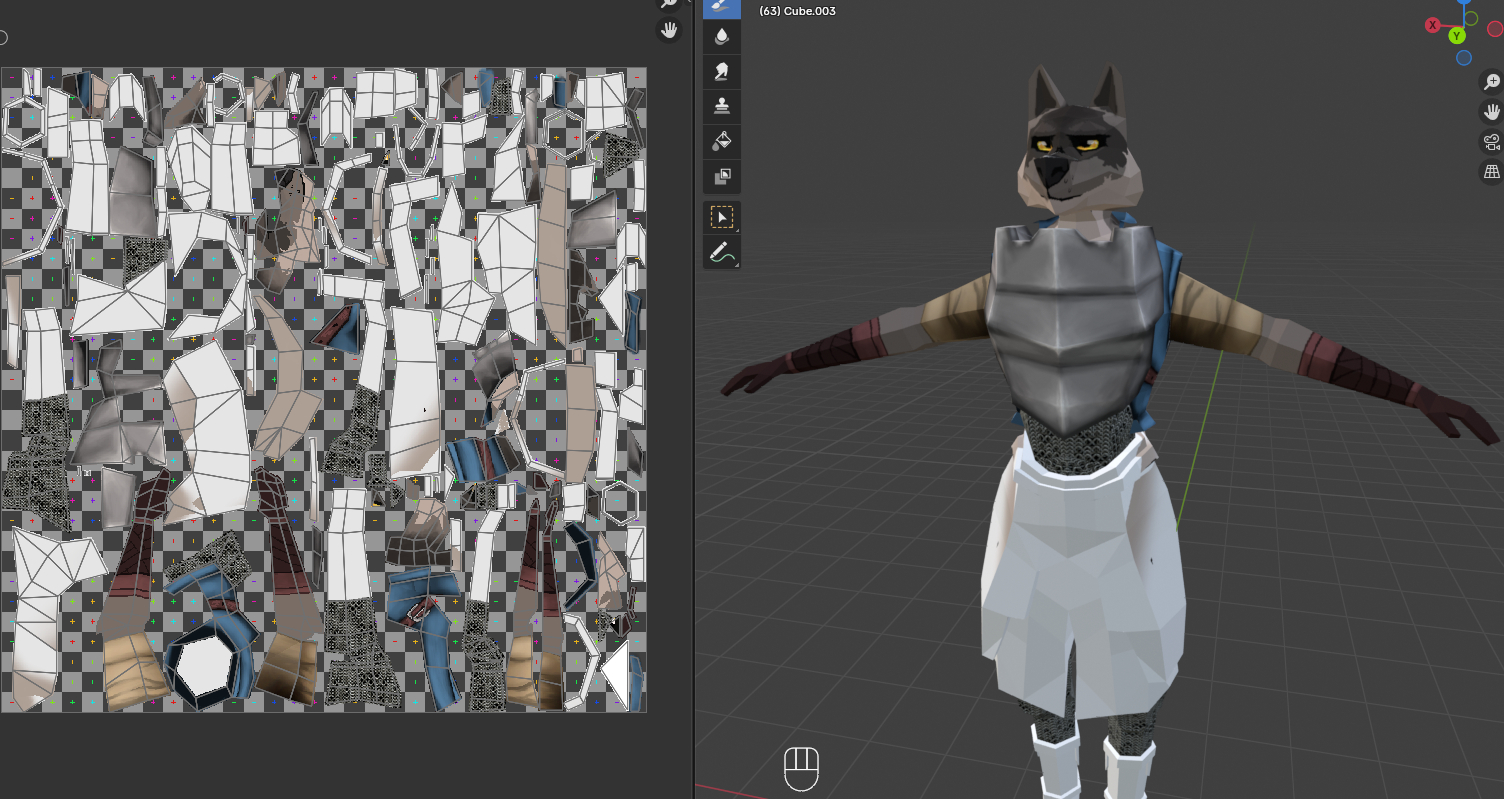Viewport: 1504px width, 799px height.
Task: Pick the Fill paint bucket tool
Action: click(722, 141)
